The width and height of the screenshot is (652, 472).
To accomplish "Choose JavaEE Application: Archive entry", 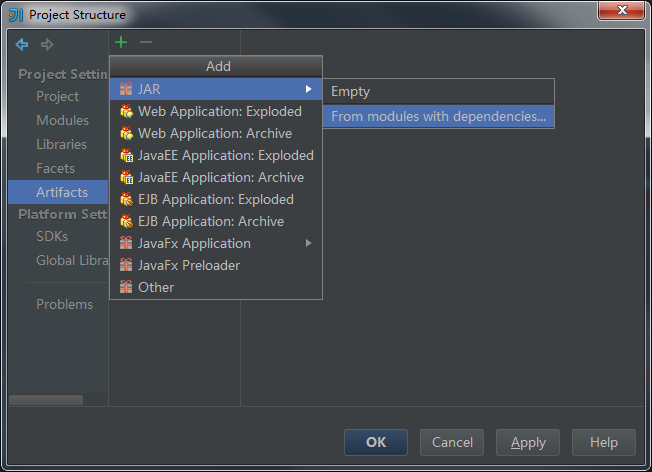I will click(x=216, y=177).
